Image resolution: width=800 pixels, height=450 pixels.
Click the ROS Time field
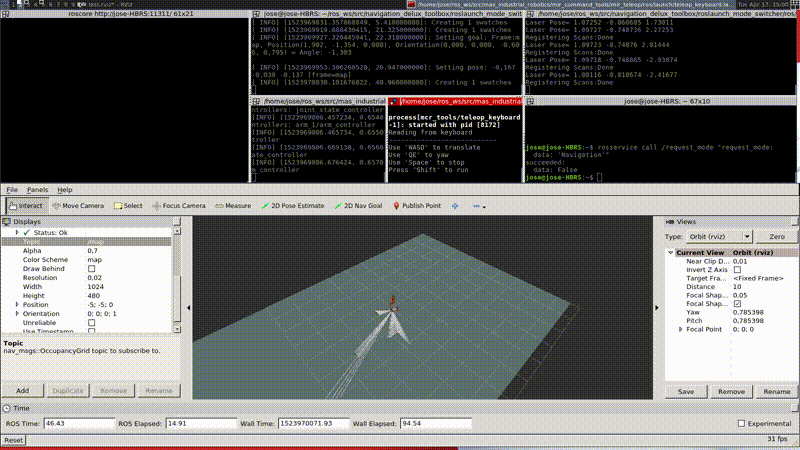click(x=79, y=423)
